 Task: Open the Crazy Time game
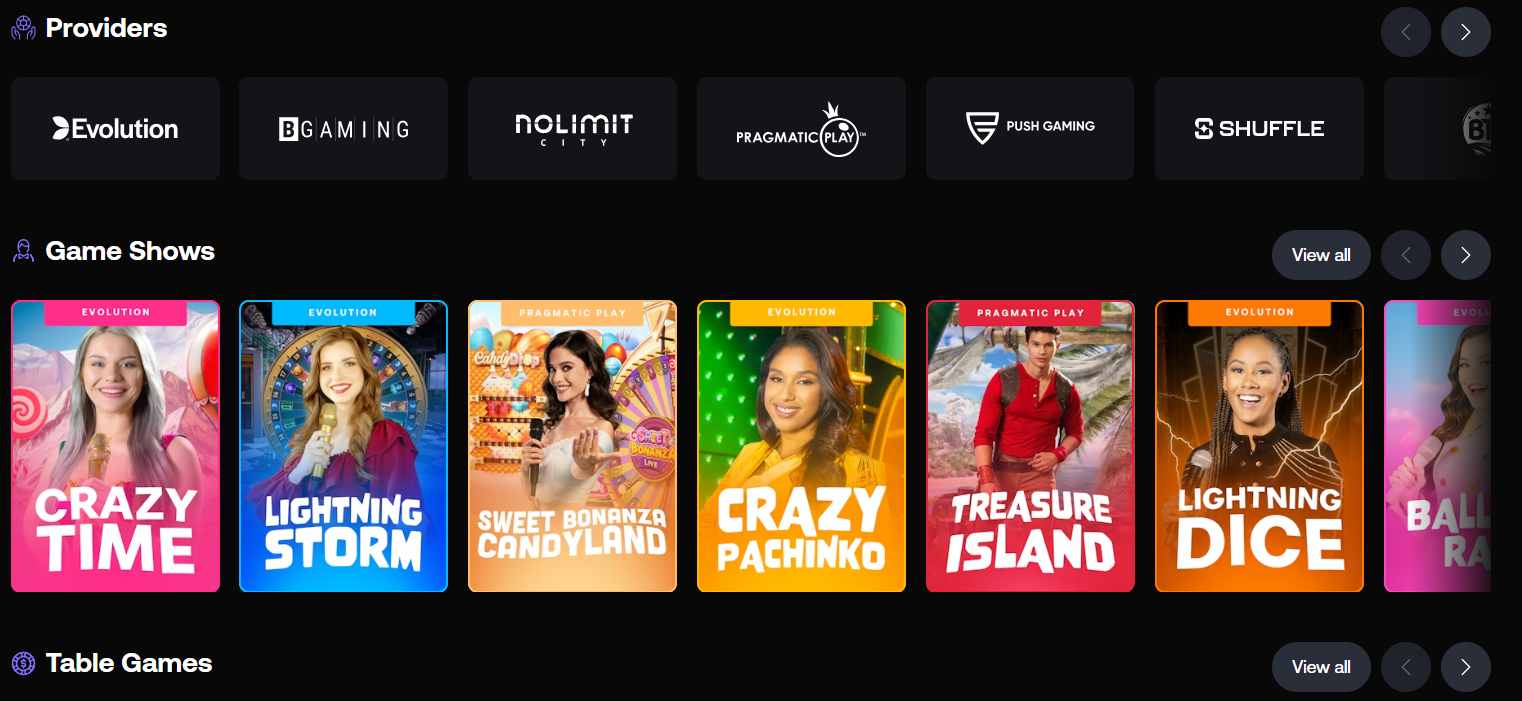tap(115, 446)
